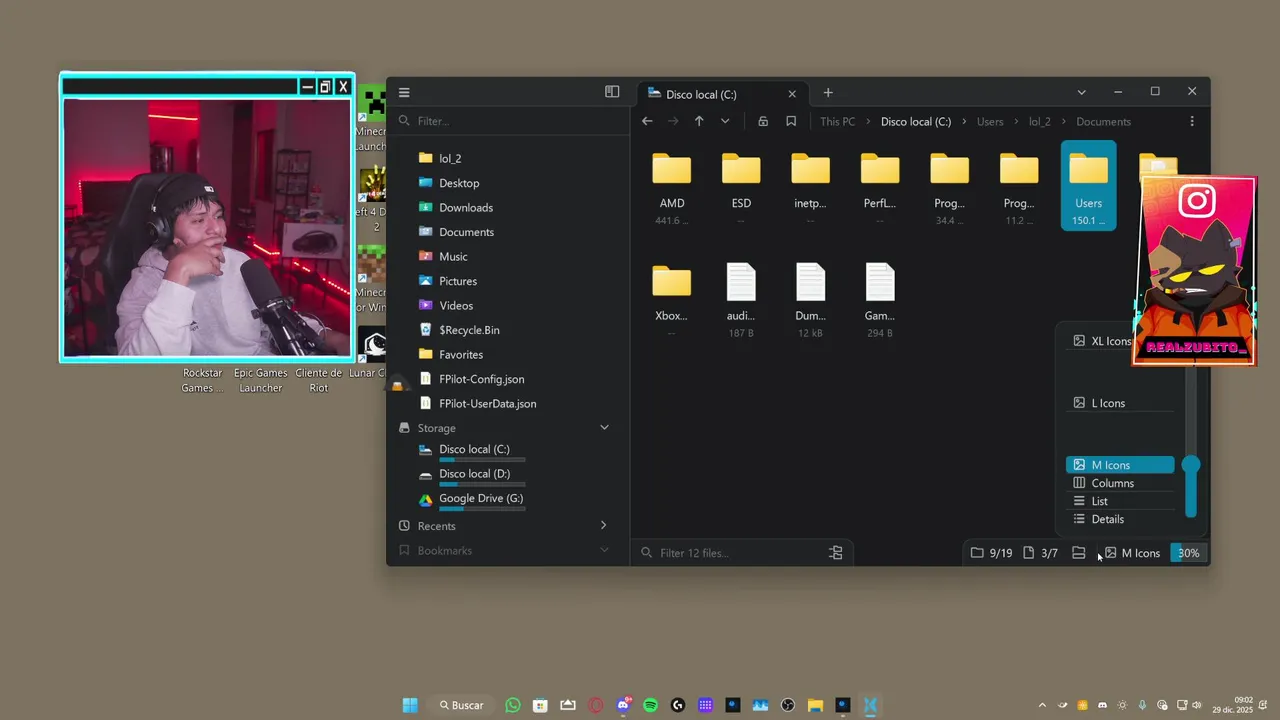This screenshot has height=720, width=1280.
Task: Toggle the lock icon in address bar
Action: [x=763, y=121]
